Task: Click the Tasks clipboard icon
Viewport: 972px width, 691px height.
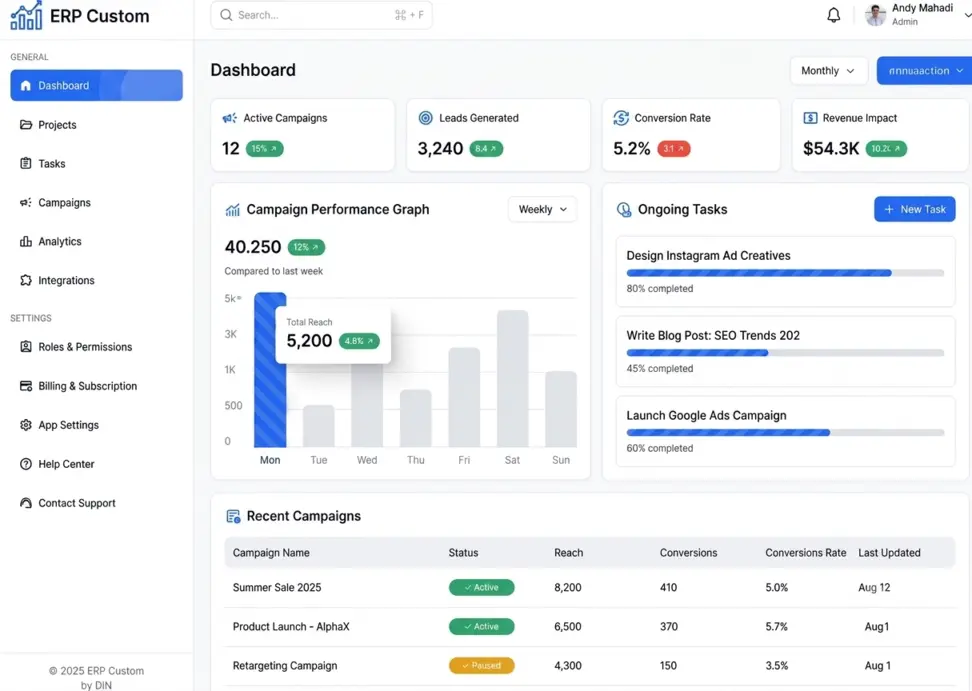Action: (25, 164)
